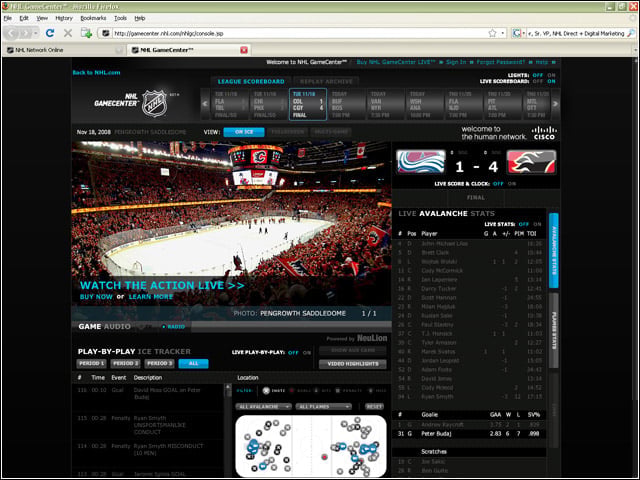Open the search engine selector dropdown
Viewport: 640px width, 480px height.
coord(518,33)
